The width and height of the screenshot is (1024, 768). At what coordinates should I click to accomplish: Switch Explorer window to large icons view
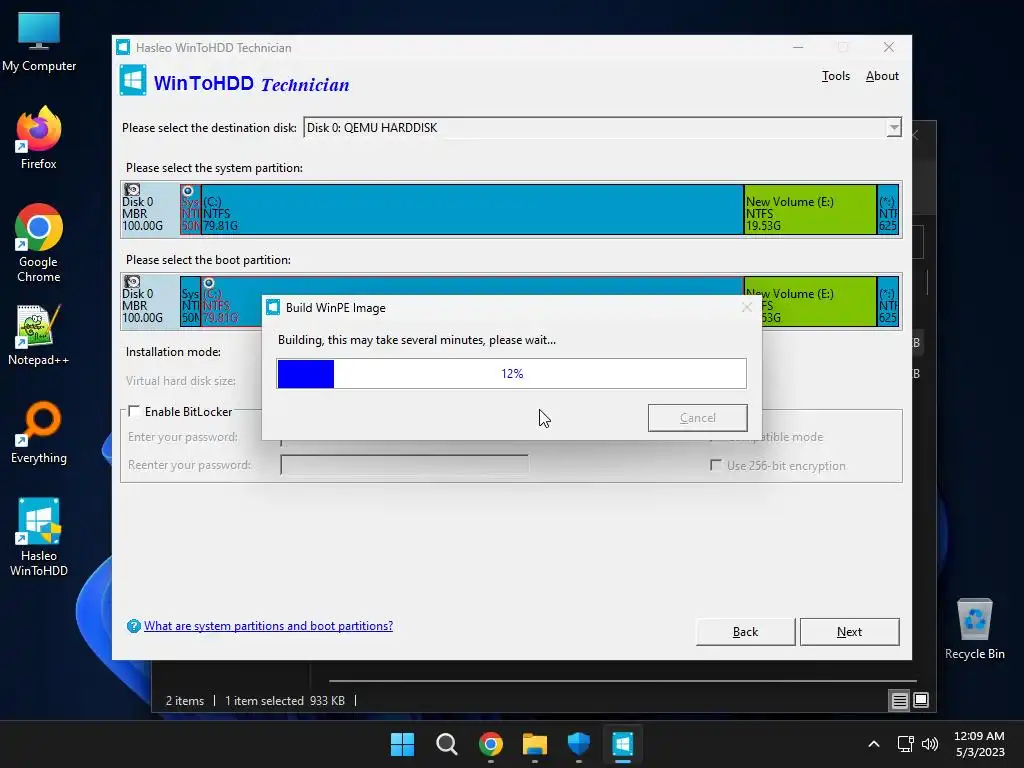(921, 701)
